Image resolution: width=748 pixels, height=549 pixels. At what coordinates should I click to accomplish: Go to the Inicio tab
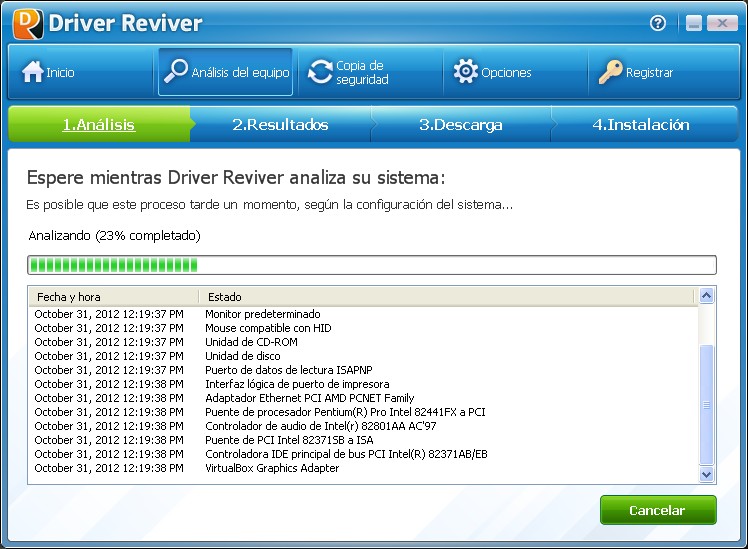coord(80,72)
